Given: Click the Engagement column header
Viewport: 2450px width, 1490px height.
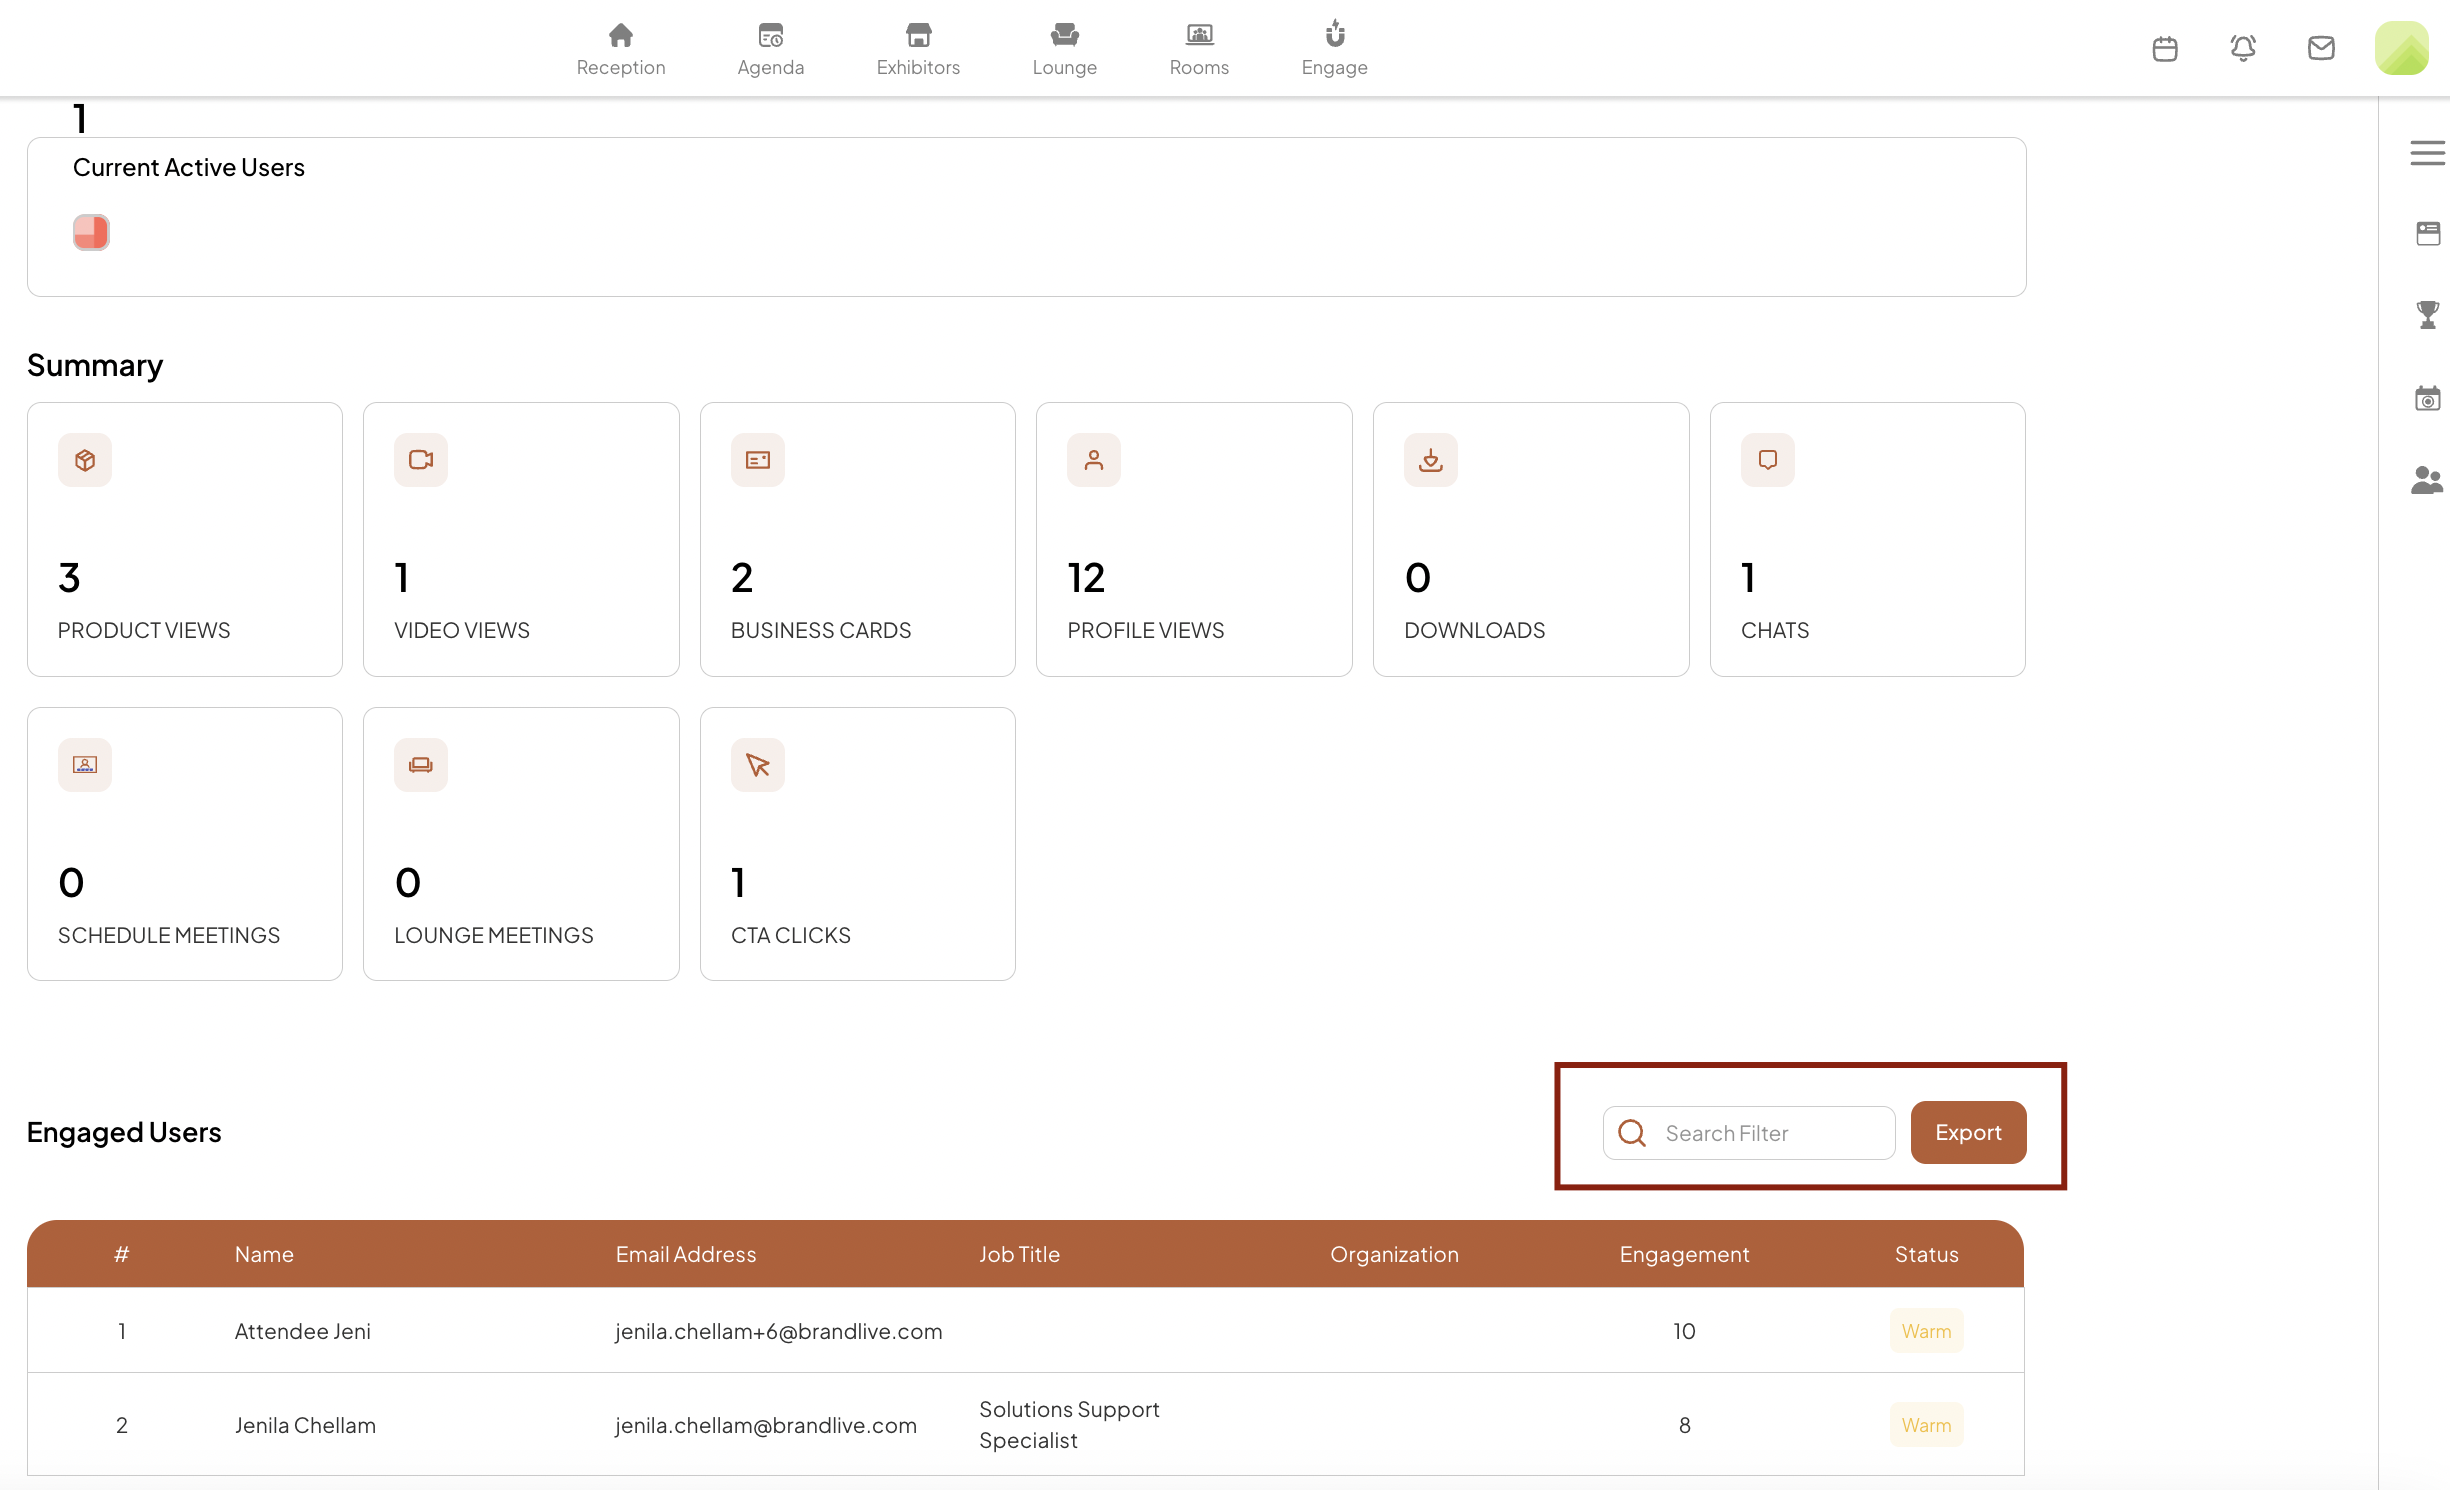Looking at the screenshot, I should pos(1684,1254).
